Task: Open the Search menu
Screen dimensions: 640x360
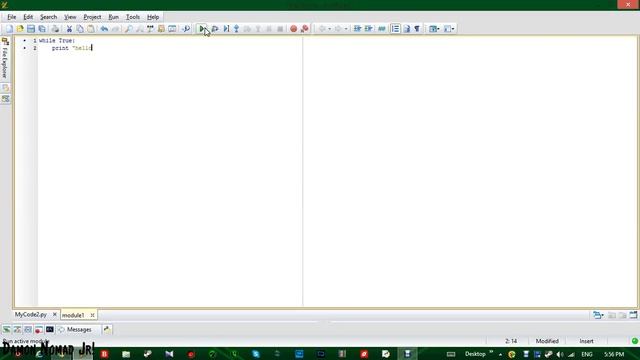Action: [x=48, y=17]
